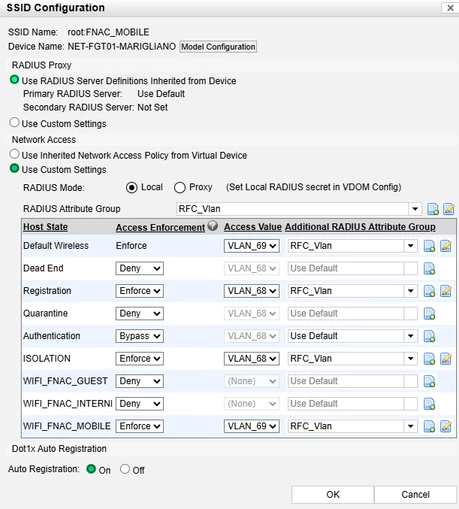Sort by Access Value column header
Screen dimensions: 459x509
point(253,227)
